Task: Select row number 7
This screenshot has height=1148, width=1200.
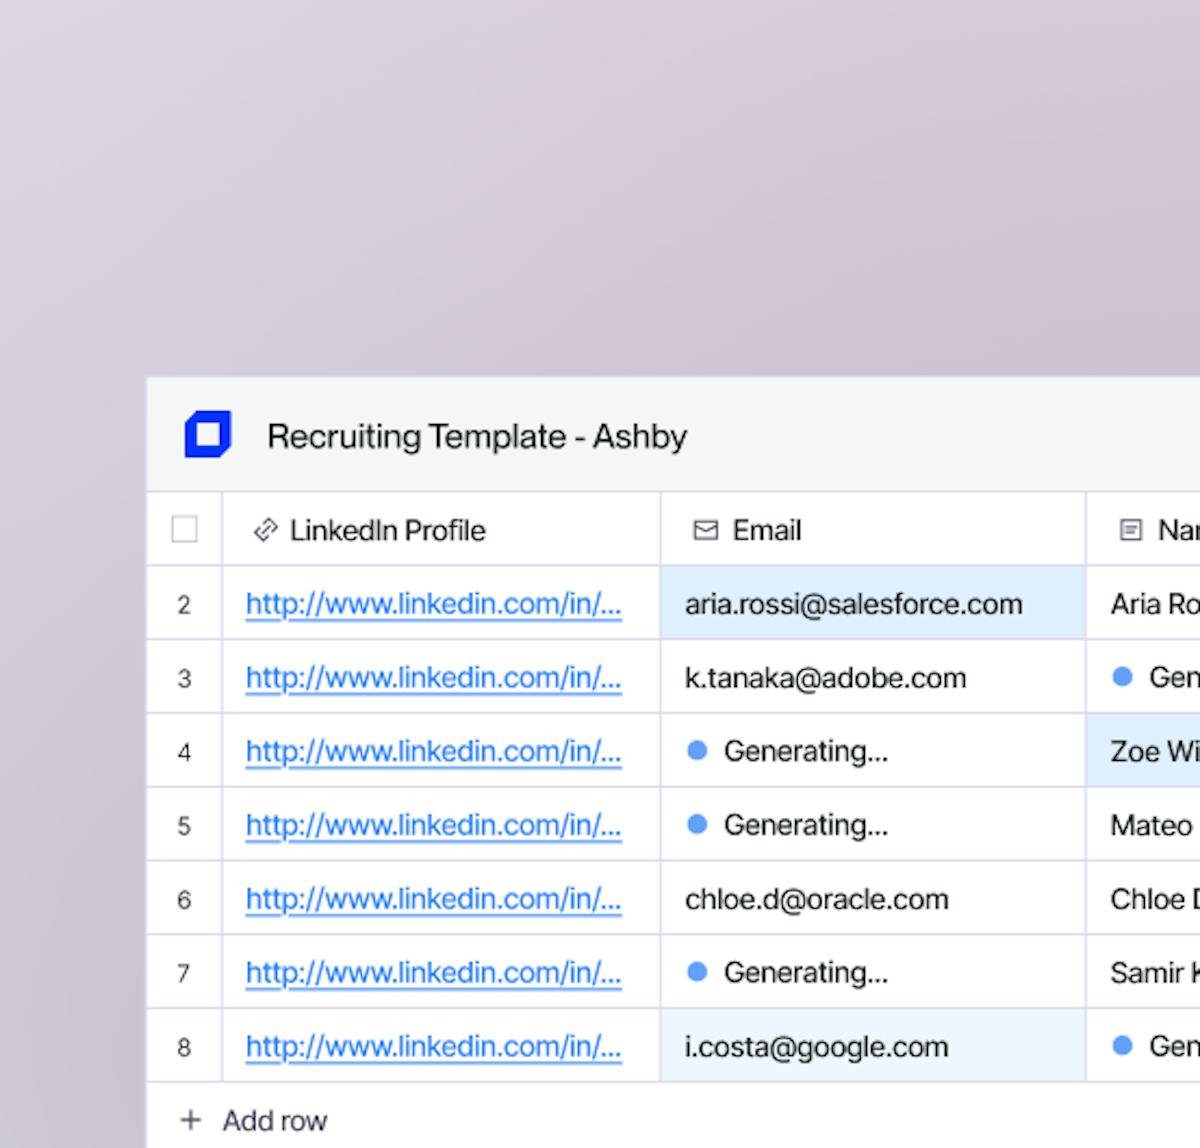Action: click(184, 973)
